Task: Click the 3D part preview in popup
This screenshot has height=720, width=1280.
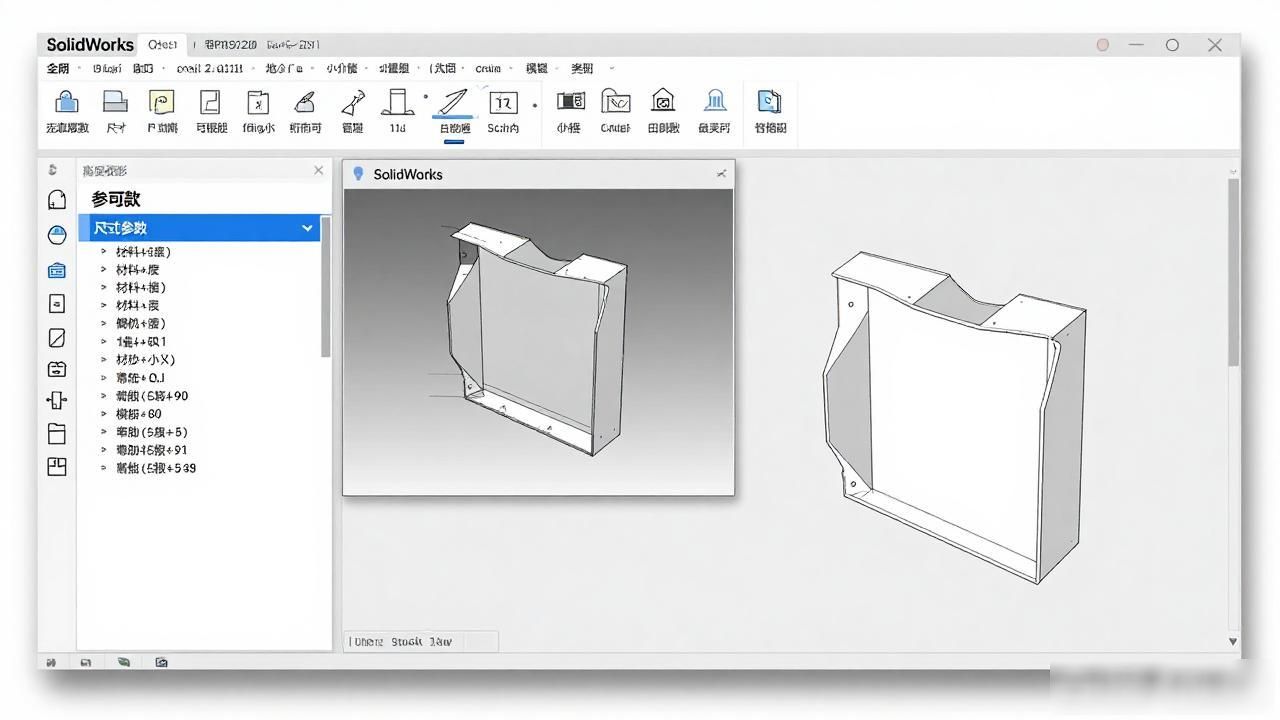Action: 537,340
